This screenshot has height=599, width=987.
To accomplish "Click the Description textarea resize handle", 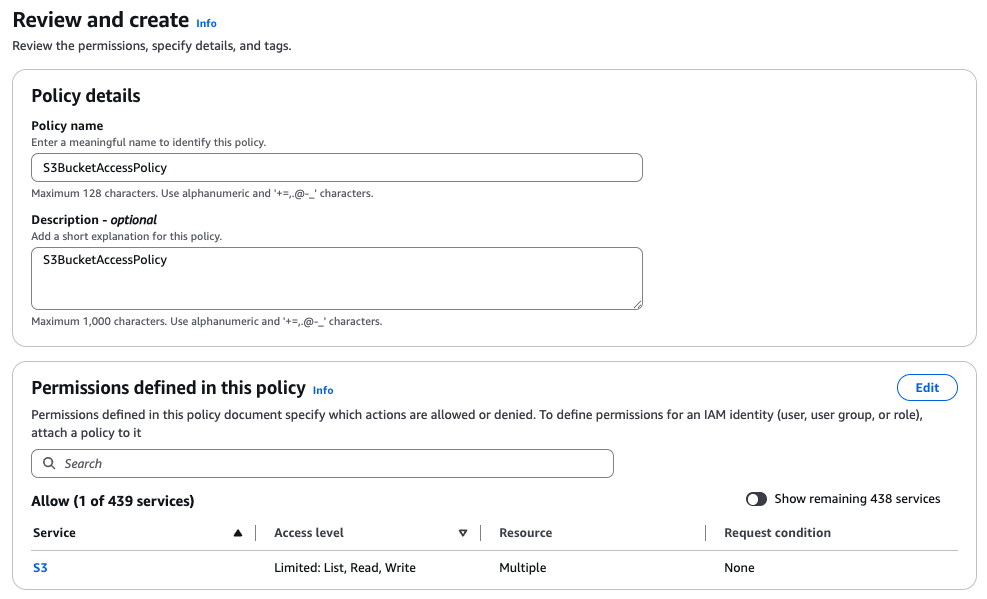I will (637, 304).
